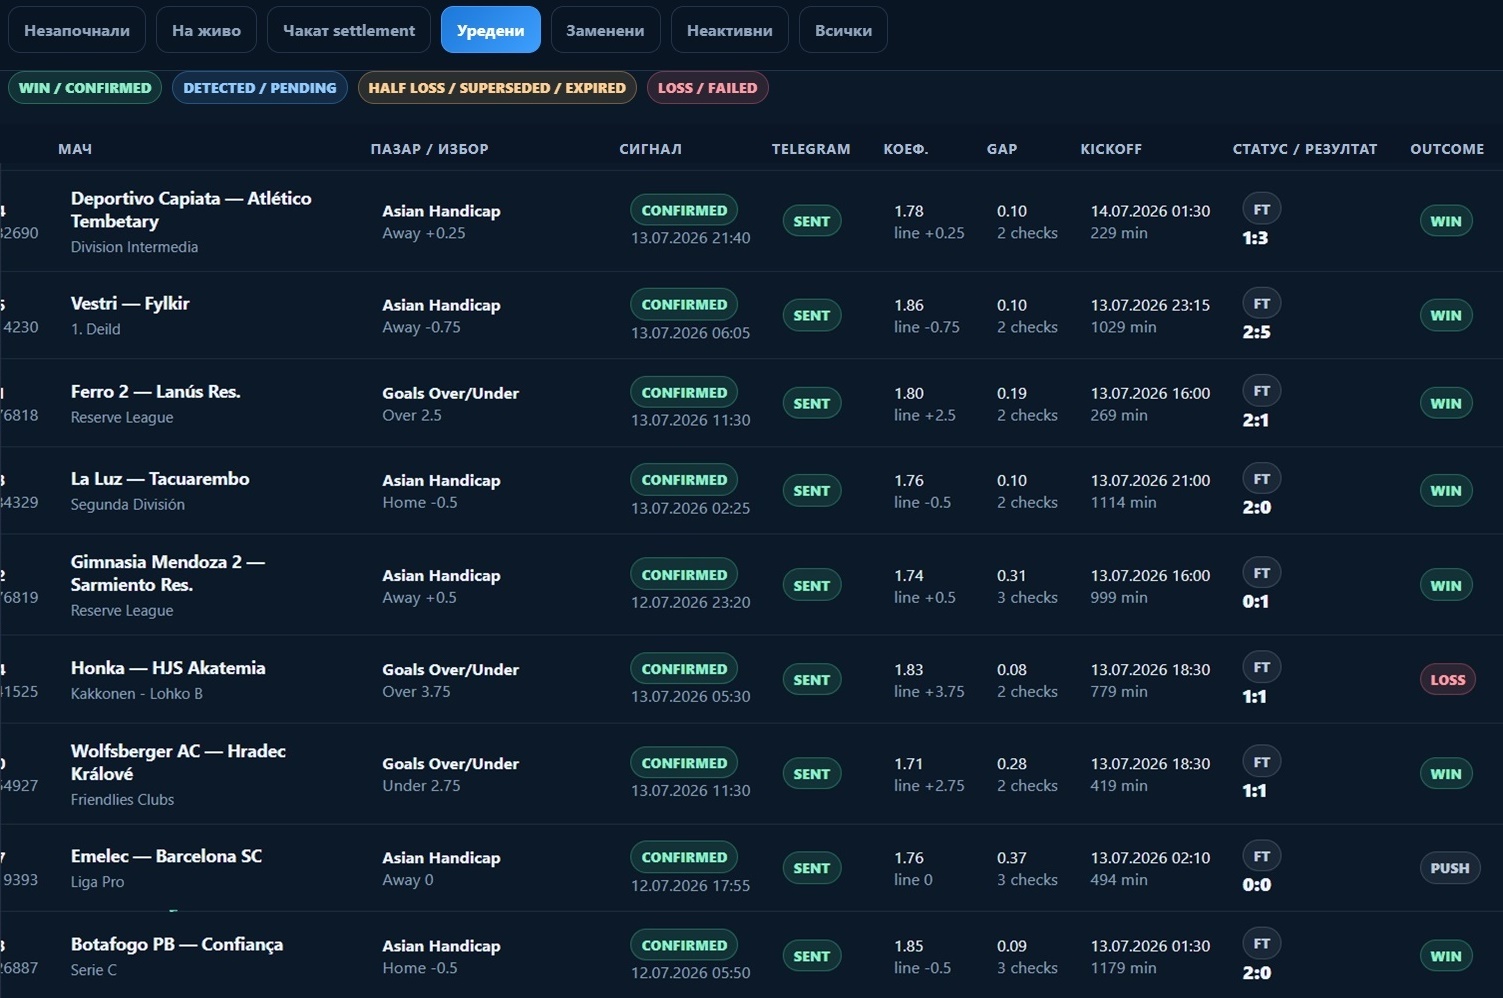Click CONFIRMED badge in Vestri — Fylkir row
The image size is (1503, 998).
[684, 304]
